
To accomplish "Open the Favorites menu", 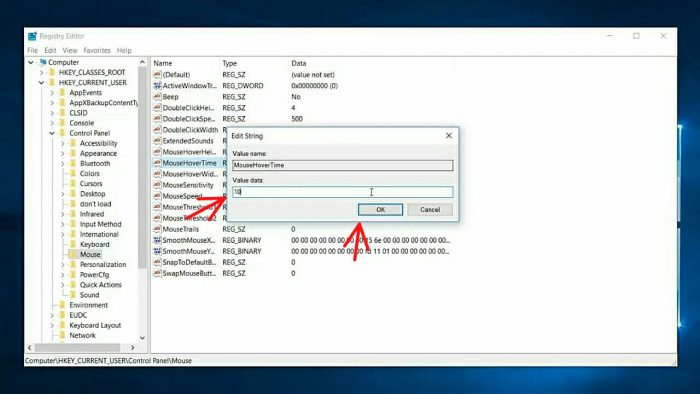I will [x=97, y=50].
